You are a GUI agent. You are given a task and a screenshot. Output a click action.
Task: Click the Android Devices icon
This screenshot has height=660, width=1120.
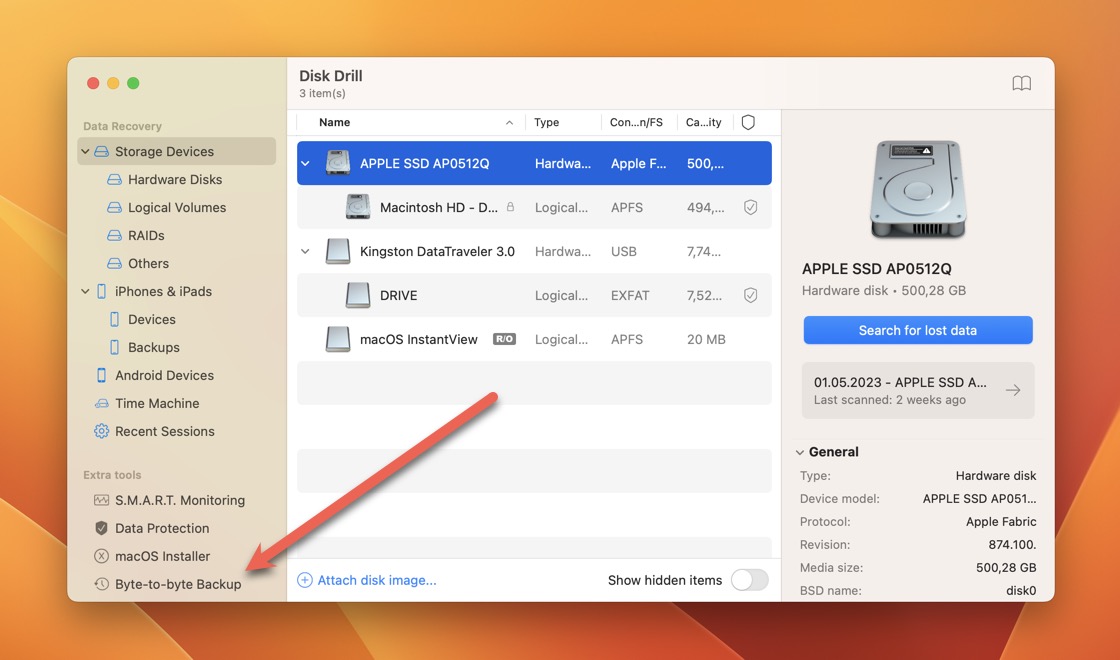pyautogui.click(x=101, y=376)
